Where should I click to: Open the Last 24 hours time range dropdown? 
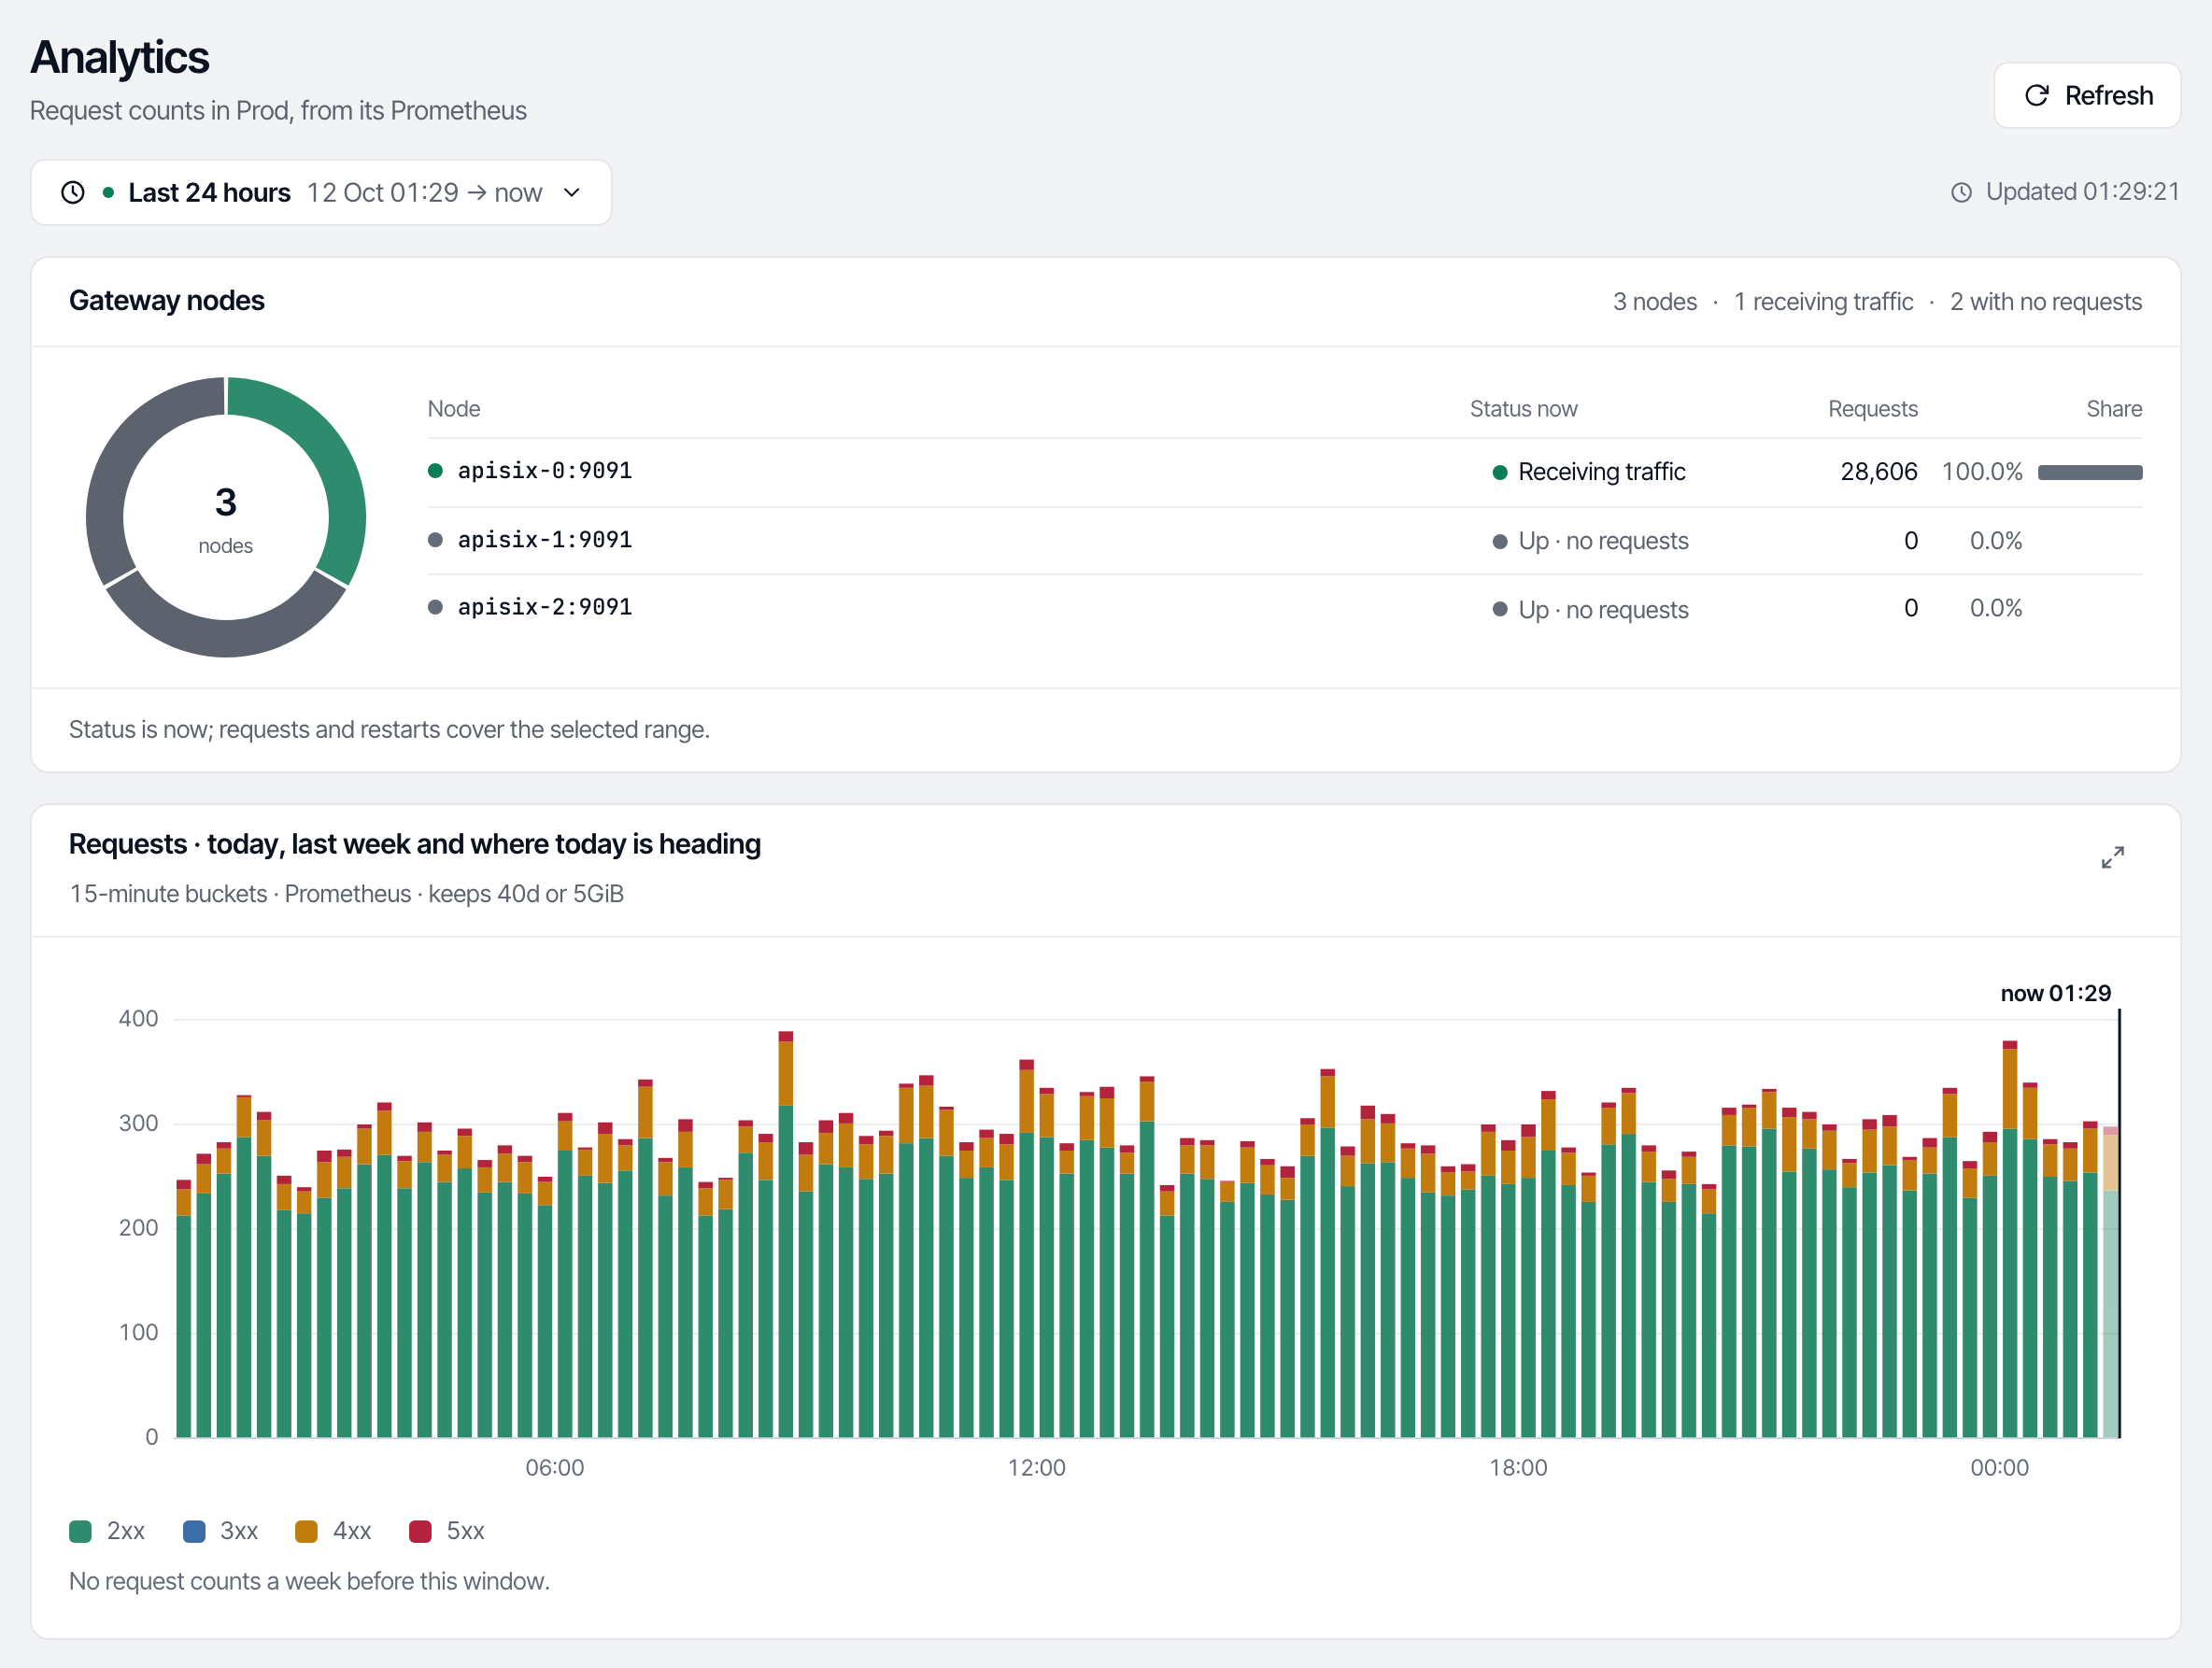[321, 192]
